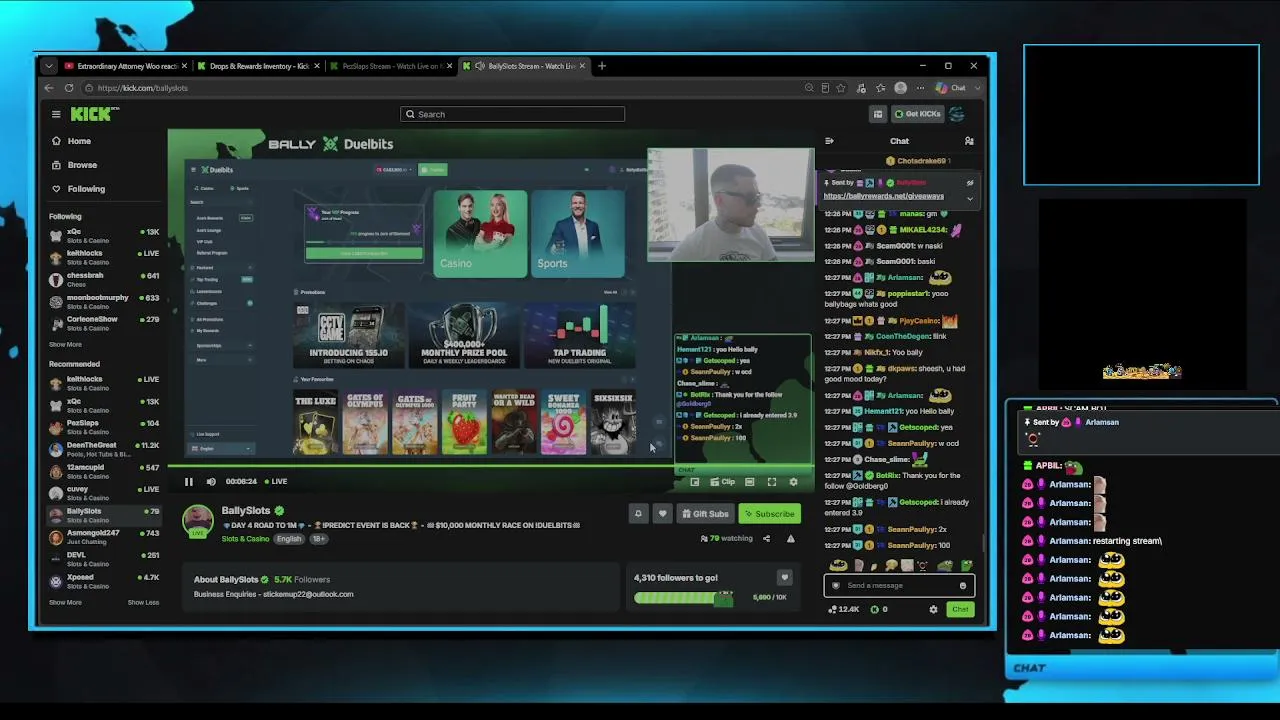1280x720 pixels.
Task: Share the BallySlots stream
Action: point(767,538)
